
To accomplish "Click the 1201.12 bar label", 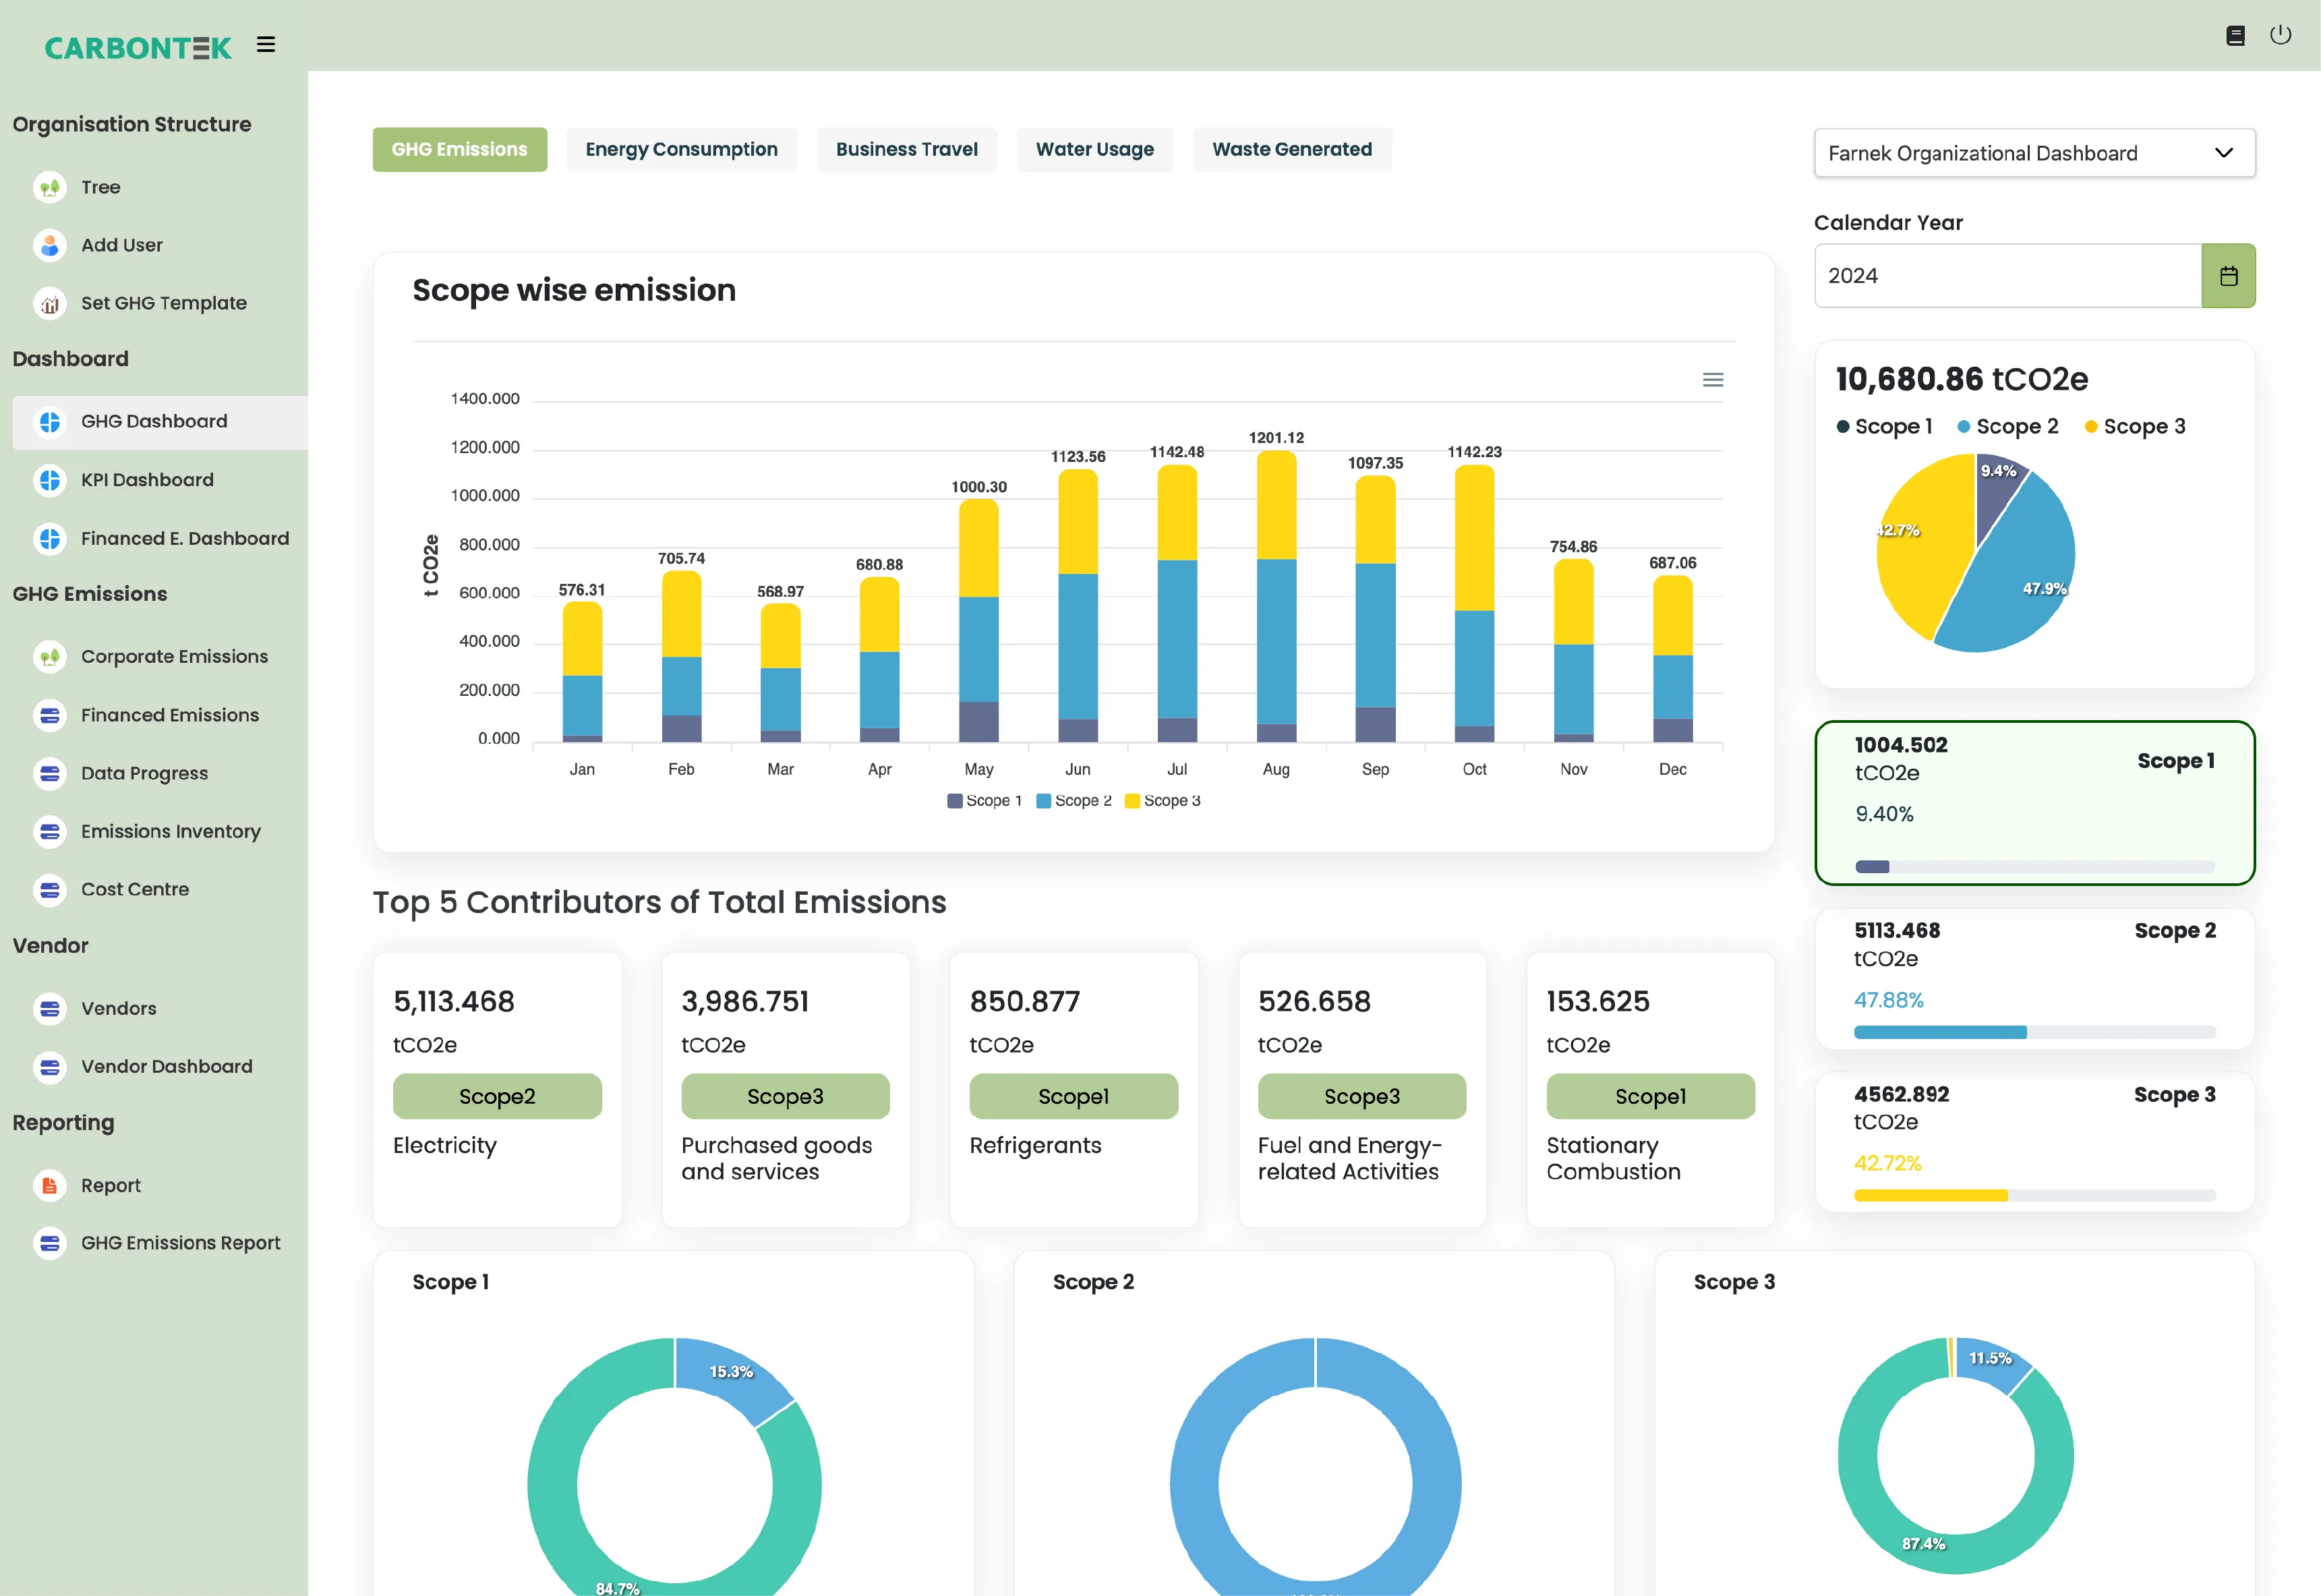I will click(1276, 438).
